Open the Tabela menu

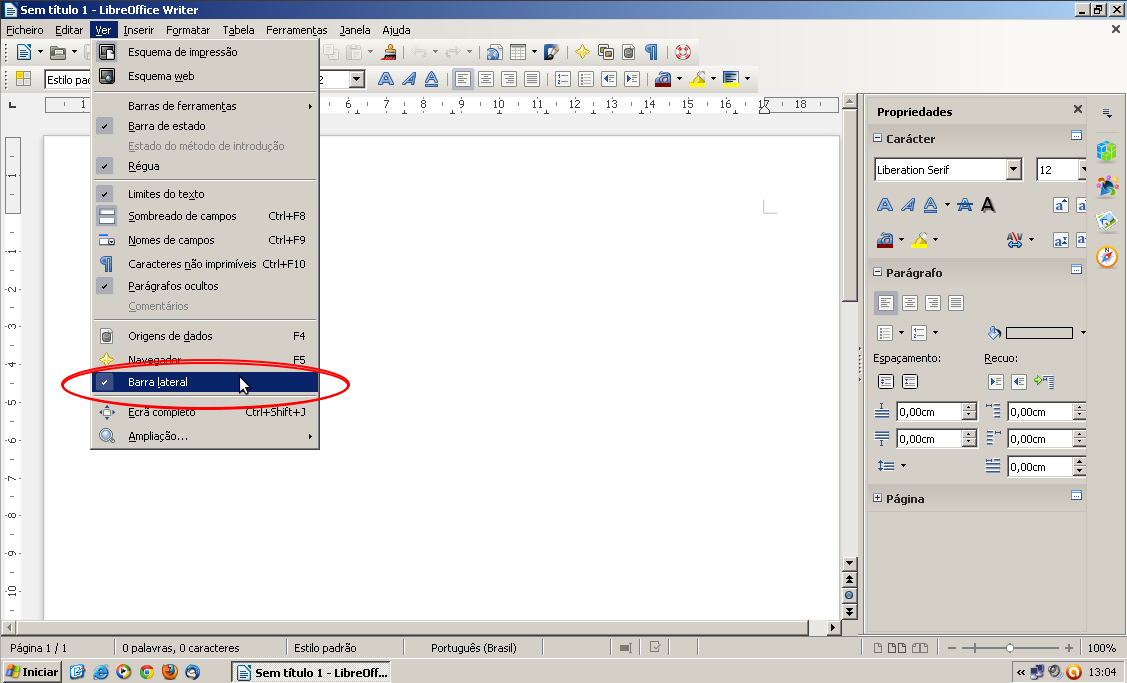(x=238, y=30)
